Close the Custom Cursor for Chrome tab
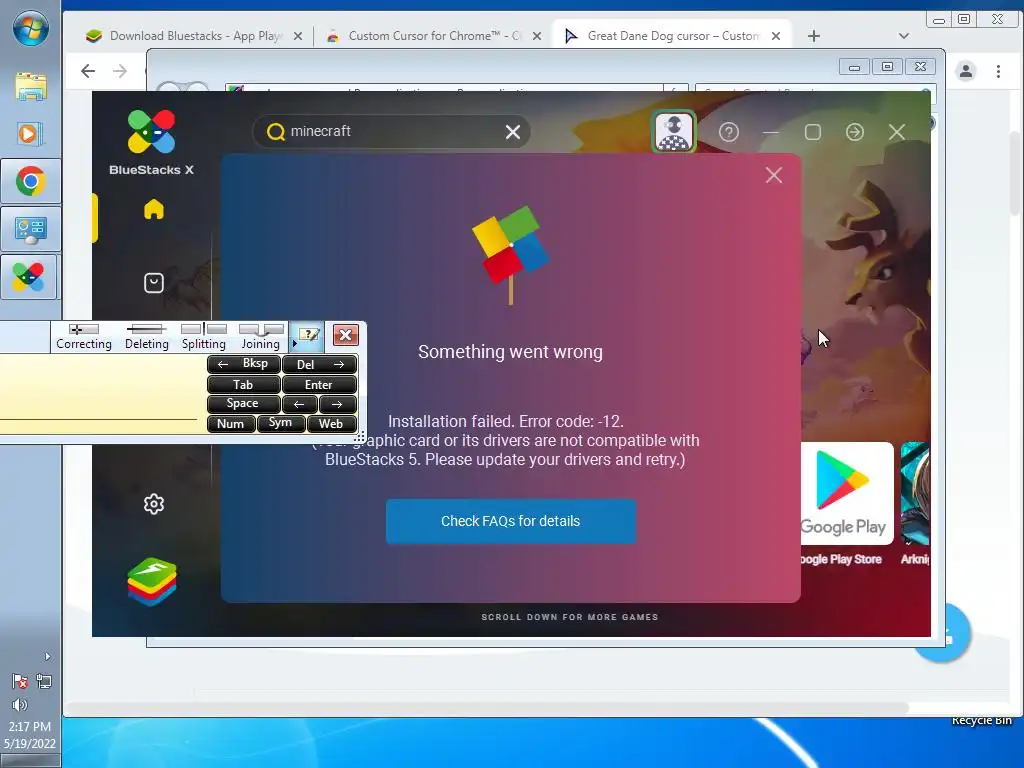The width and height of the screenshot is (1024, 768). [x=537, y=36]
